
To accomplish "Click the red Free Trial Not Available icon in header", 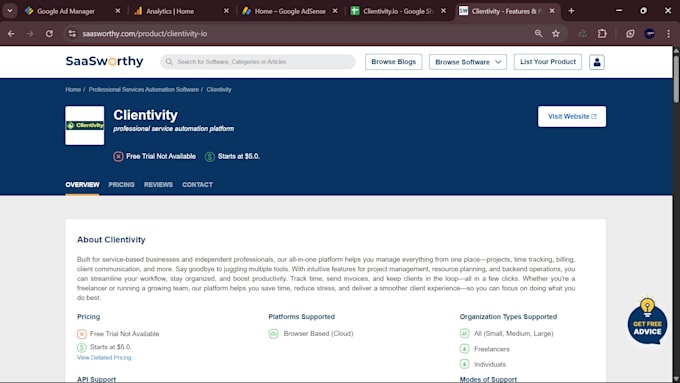I will point(118,157).
